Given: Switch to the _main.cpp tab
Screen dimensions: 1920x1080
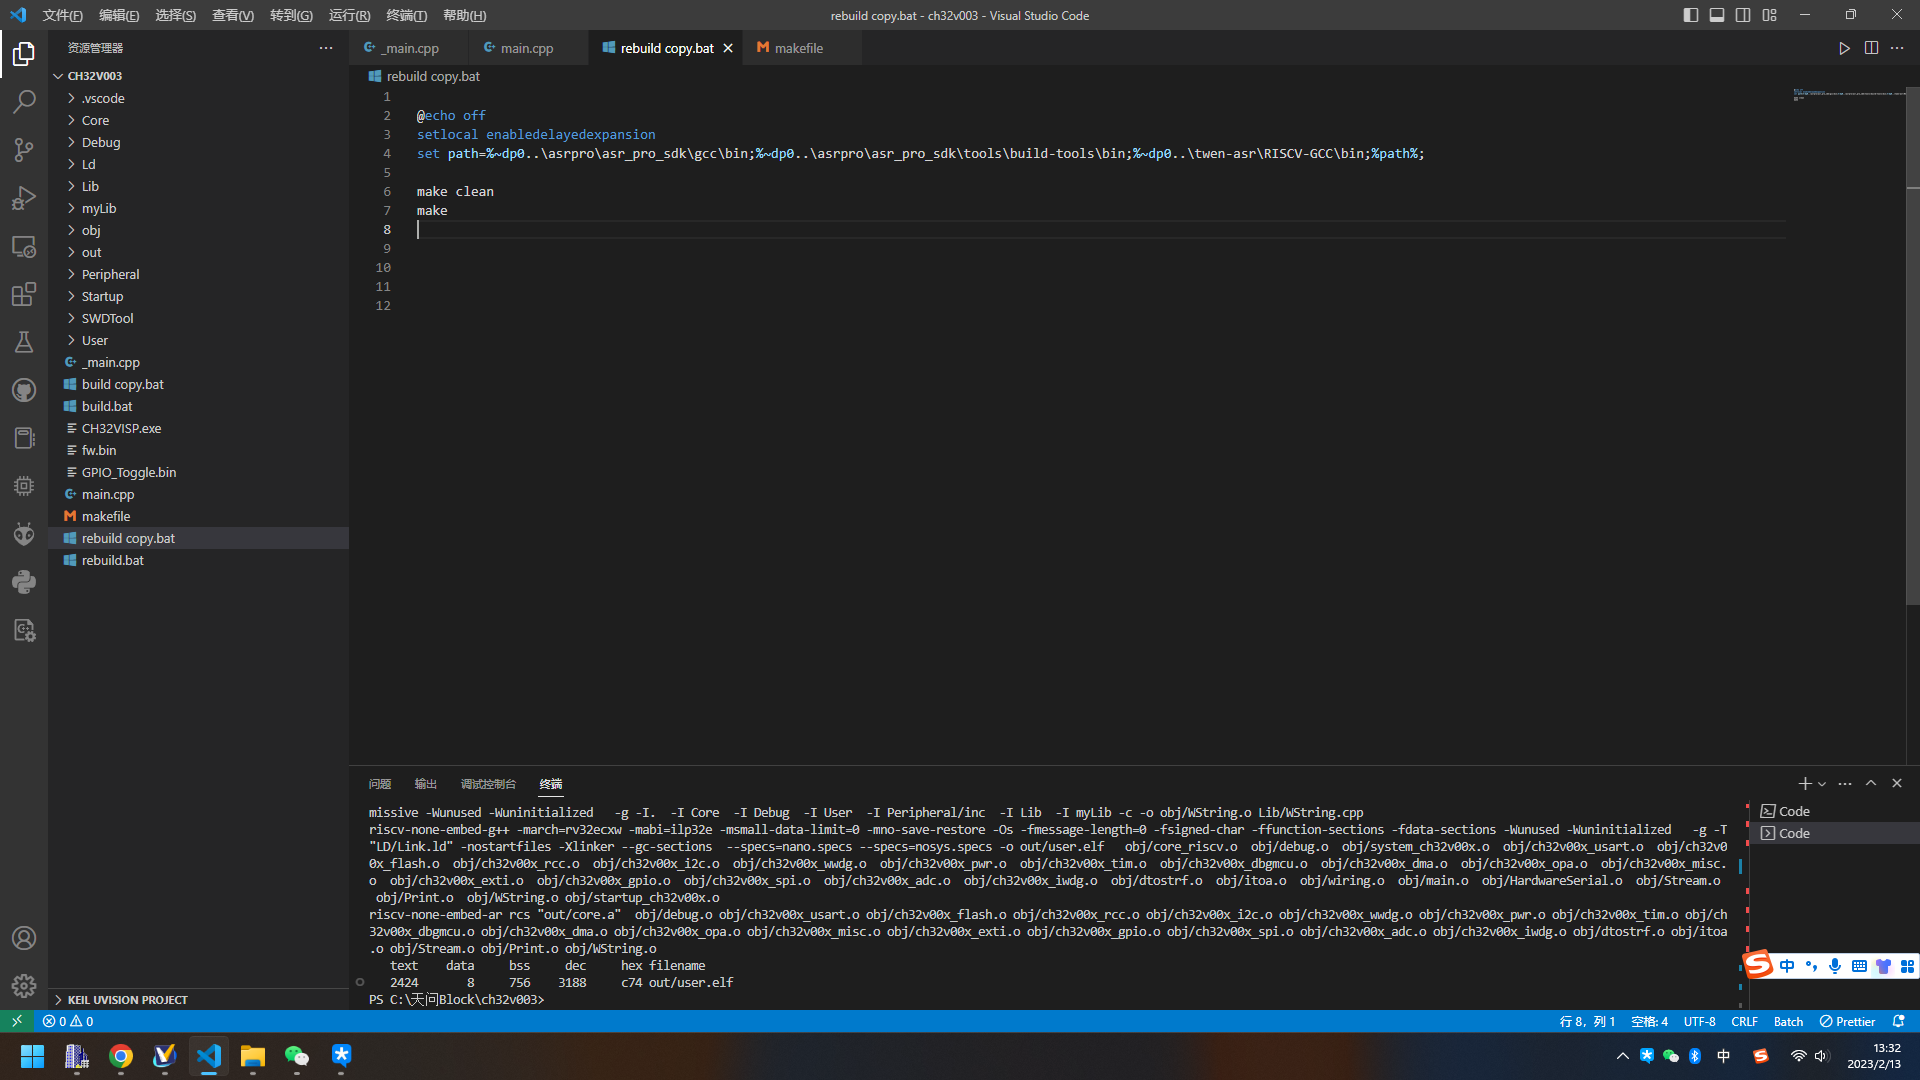Looking at the screenshot, I should [x=409, y=48].
